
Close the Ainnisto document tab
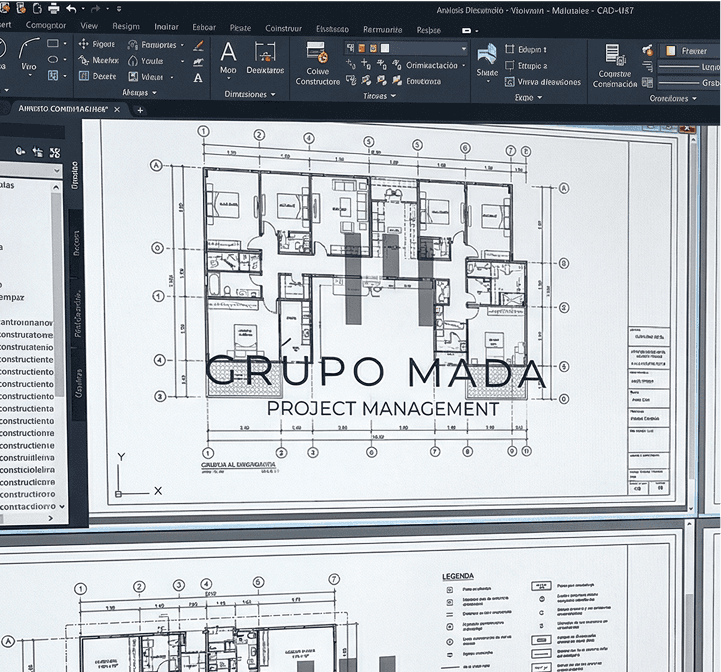(117, 109)
